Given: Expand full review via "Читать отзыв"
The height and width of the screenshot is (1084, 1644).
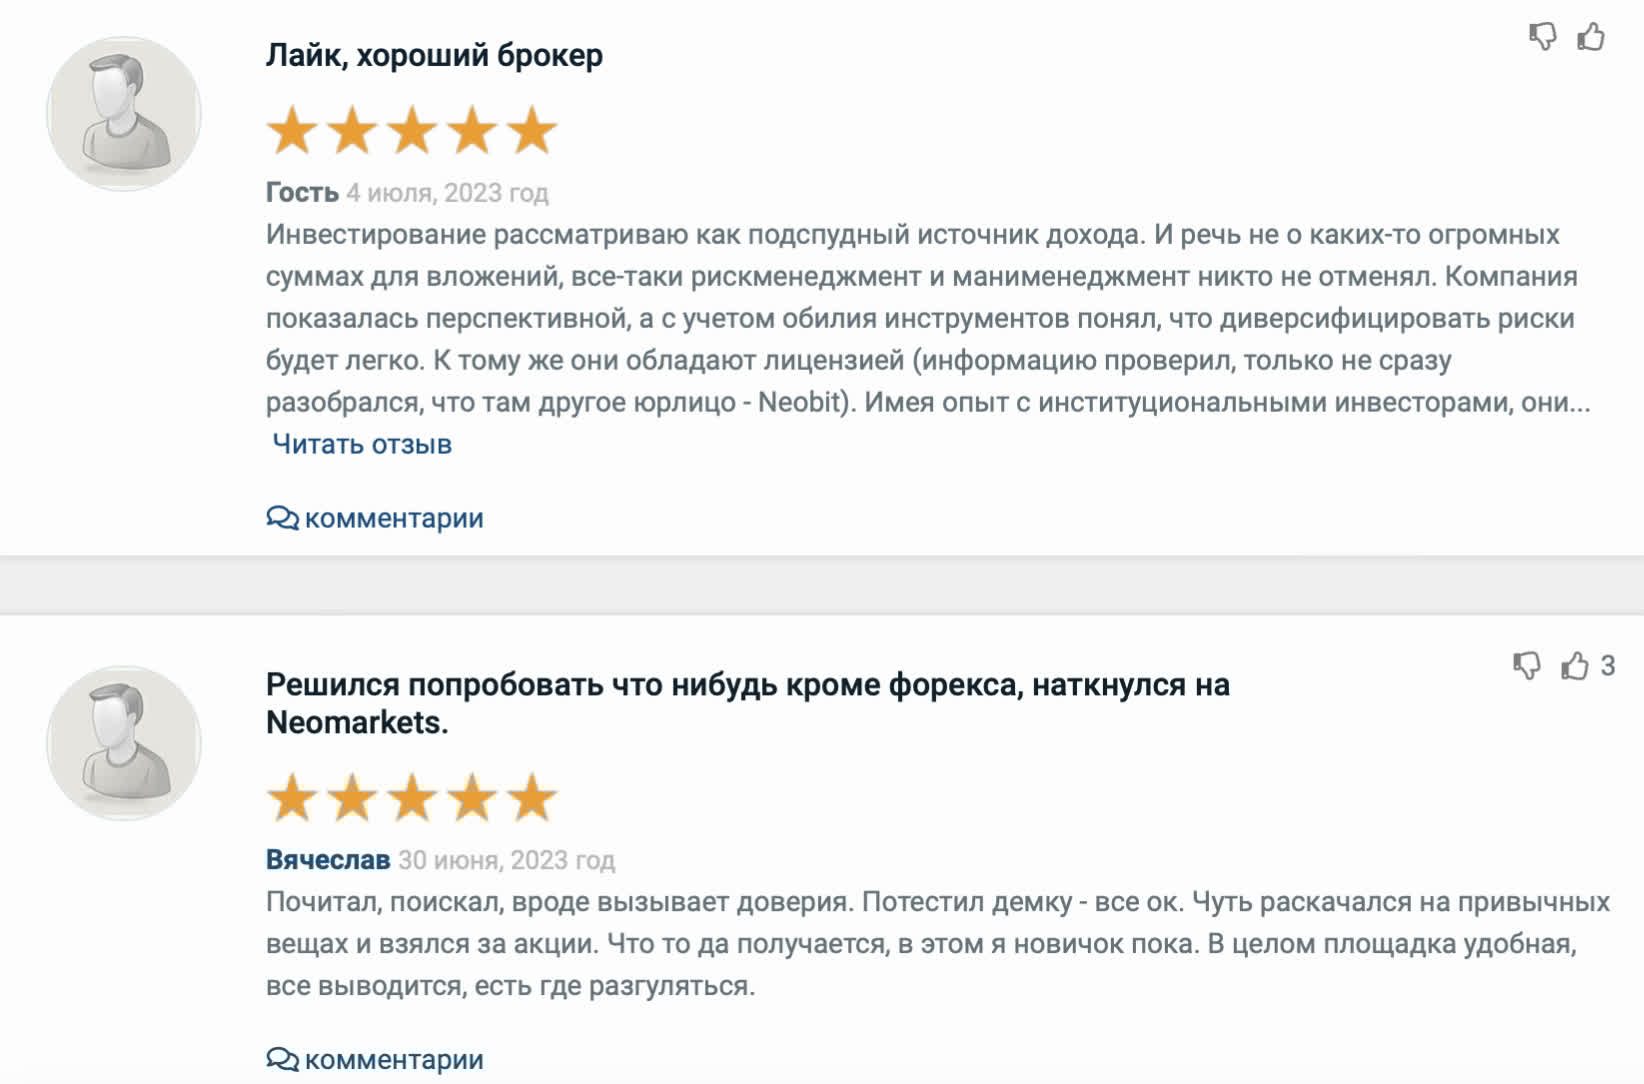Looking at the screenshot, I should [x=362, y=444].
